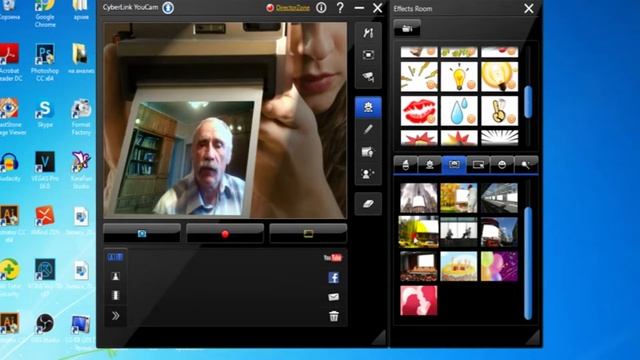Image resolution: width=640 pixels, height=360 pixels.
Task: Share capture on Facebook
Action: [333, 278]
